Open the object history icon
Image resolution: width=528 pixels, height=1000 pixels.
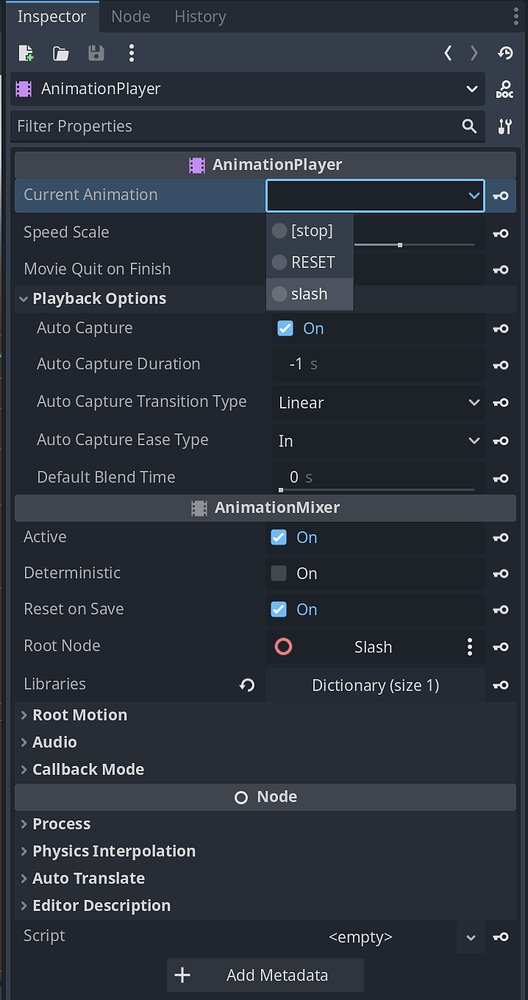pyautogui.click(x=505, y=53)
